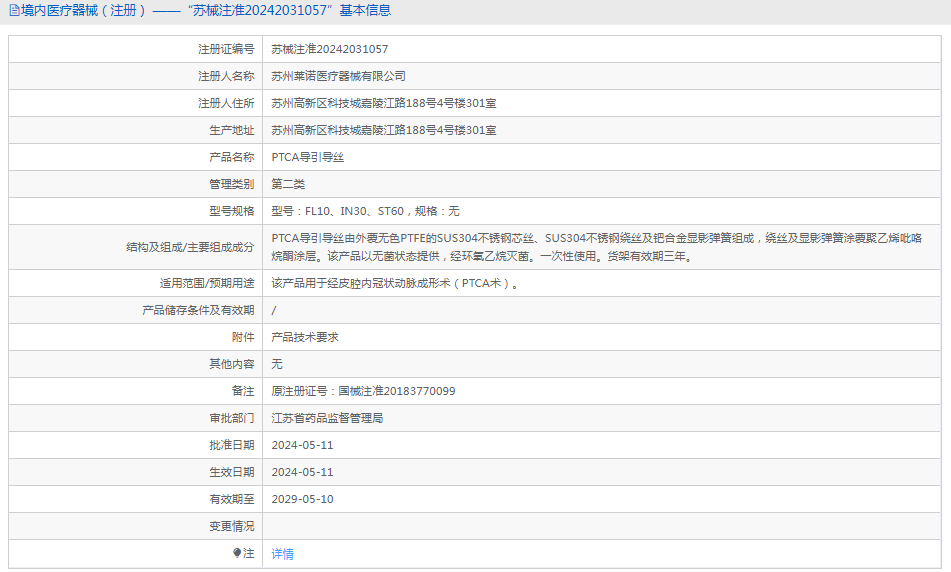Screen dimensions: 951x572
Task: Click the page title 境内医疗器械（注册）基本信息
Action: (x=206, y=10)
